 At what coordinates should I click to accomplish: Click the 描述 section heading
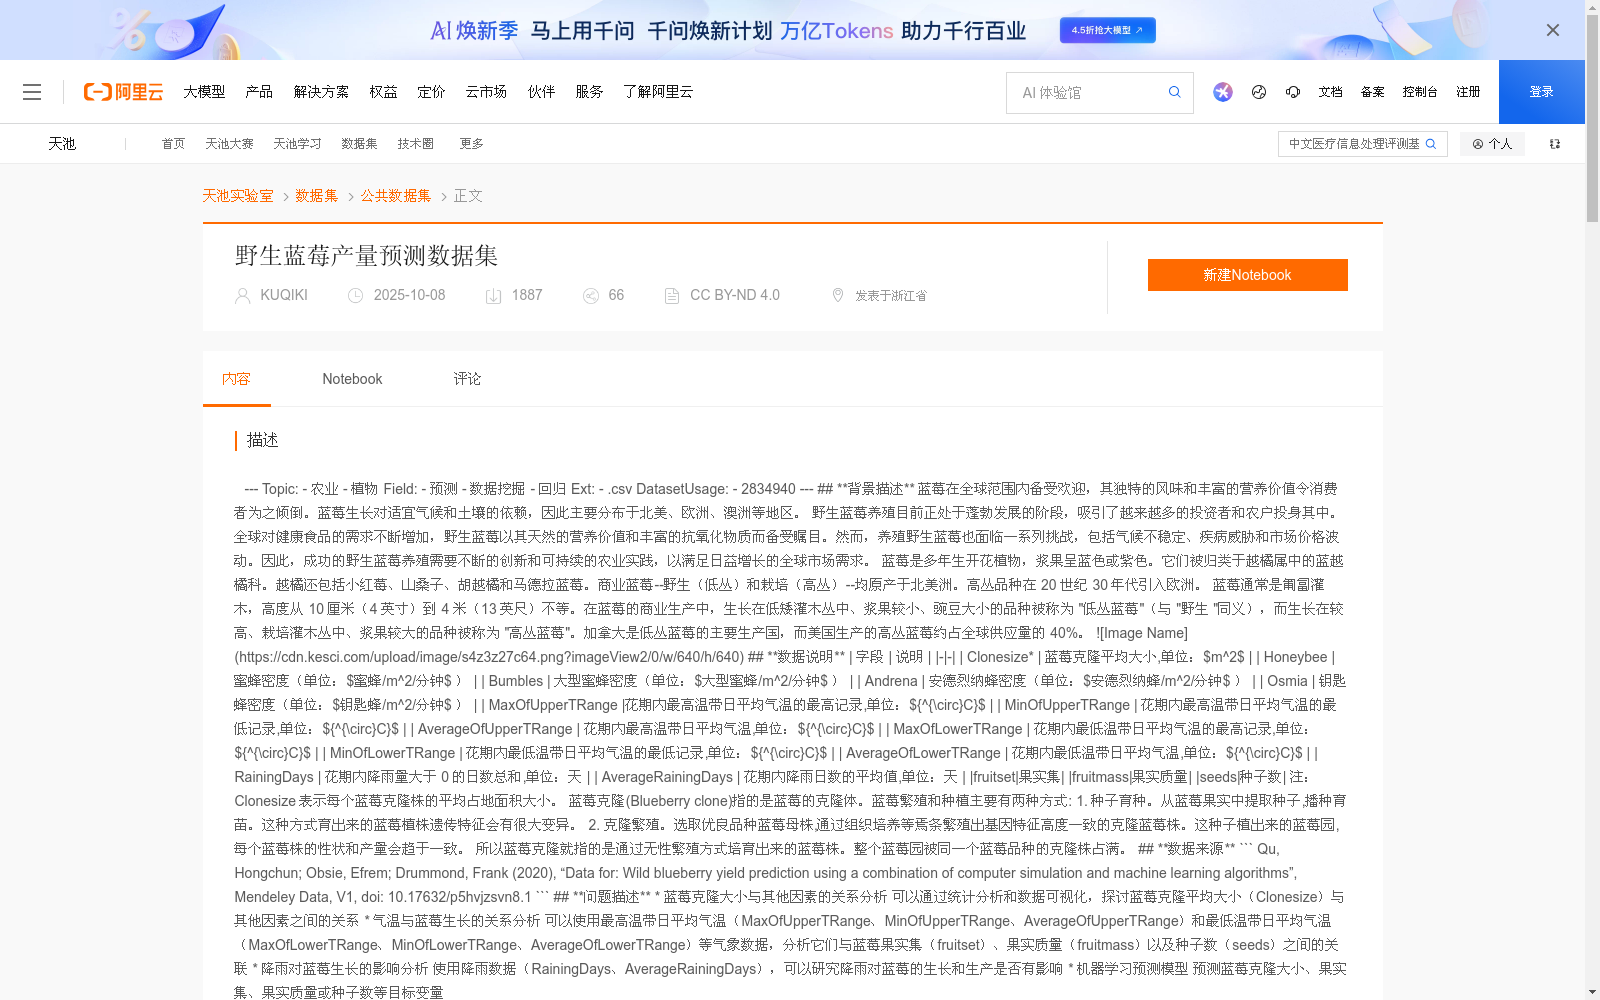[263, 441]
